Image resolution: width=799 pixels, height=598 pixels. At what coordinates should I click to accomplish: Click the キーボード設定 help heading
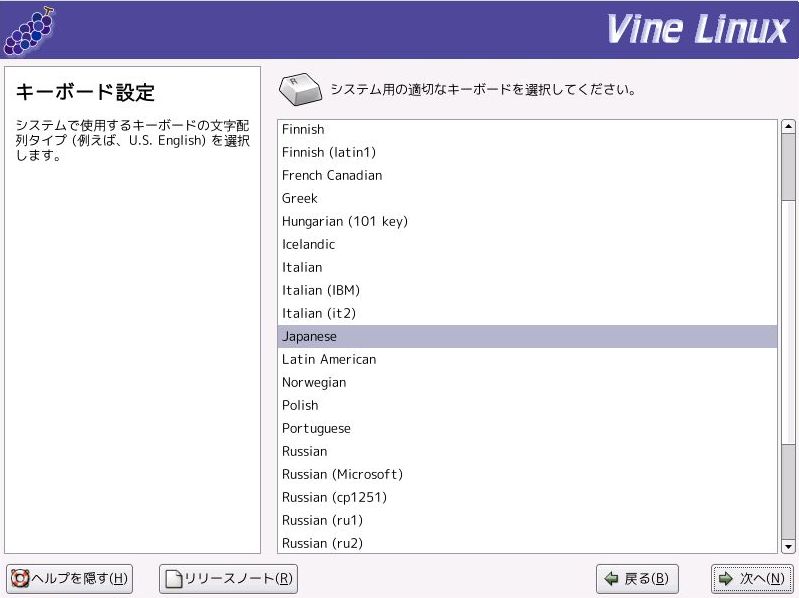85,92
